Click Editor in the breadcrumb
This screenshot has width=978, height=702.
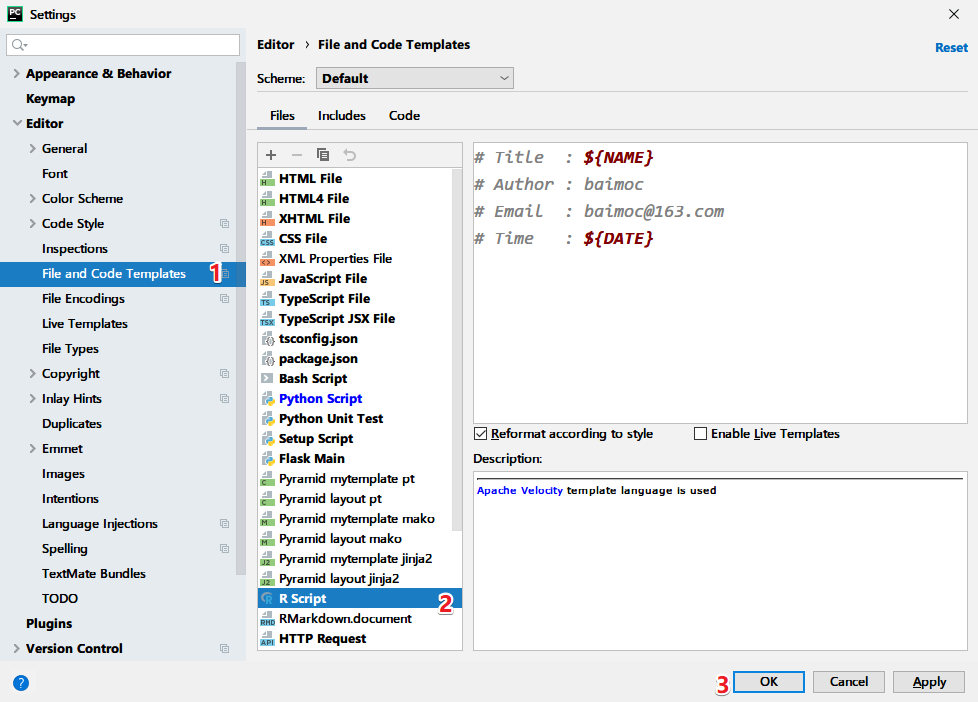tap(276, 44)
